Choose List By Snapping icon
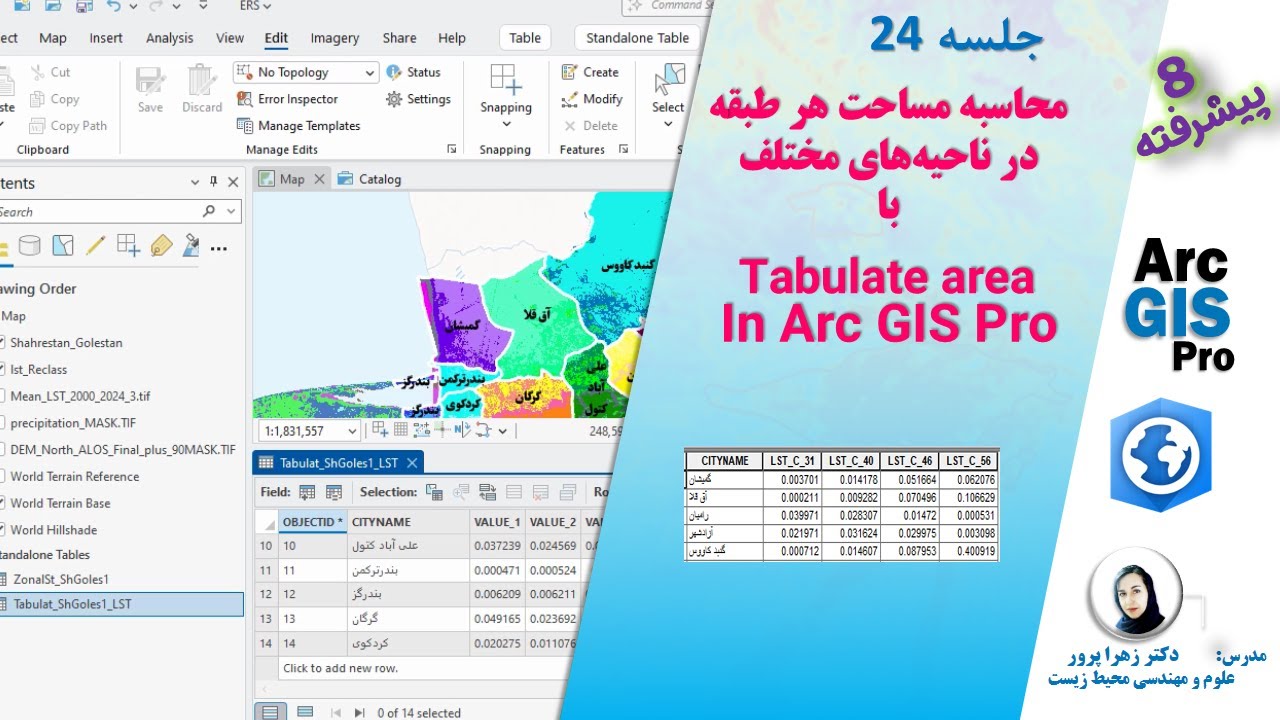The height and width of the screenshot is (720, 1280). tap(128, 245)
